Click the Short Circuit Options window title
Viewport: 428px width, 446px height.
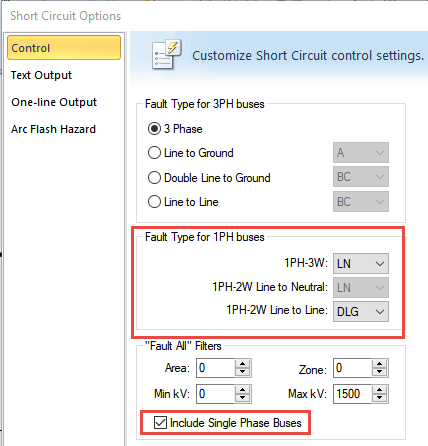[66, 16]
